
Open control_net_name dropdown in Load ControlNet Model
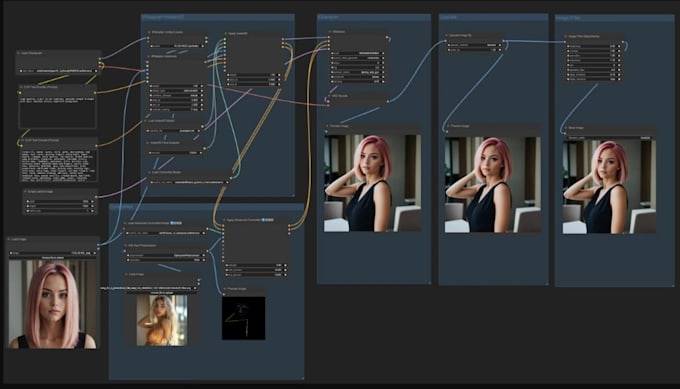[x=190, y=182]
